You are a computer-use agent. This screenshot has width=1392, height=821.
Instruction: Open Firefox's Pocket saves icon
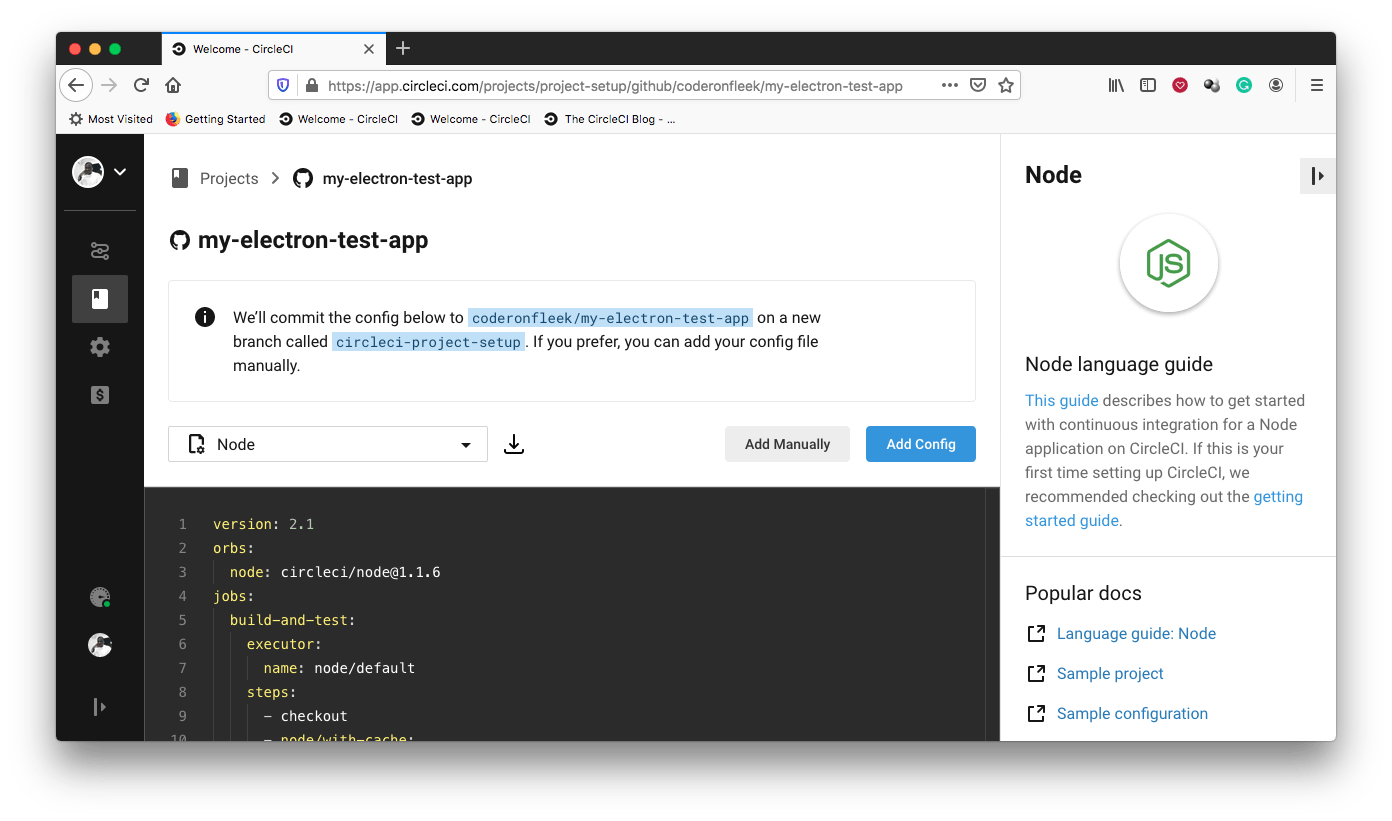coord(1180,85)
